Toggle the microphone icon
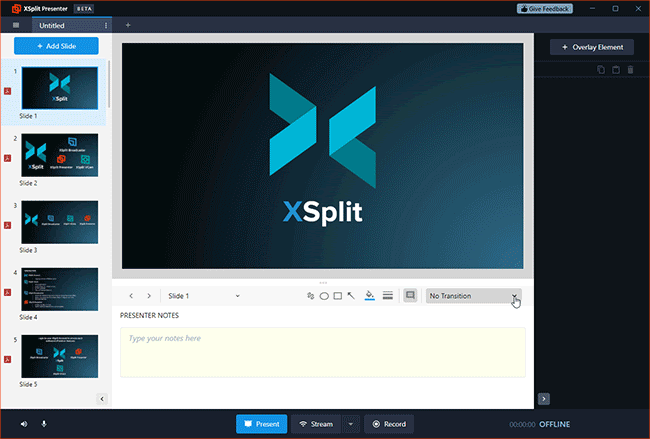This screenshot has width=650, height=439. 44,424
